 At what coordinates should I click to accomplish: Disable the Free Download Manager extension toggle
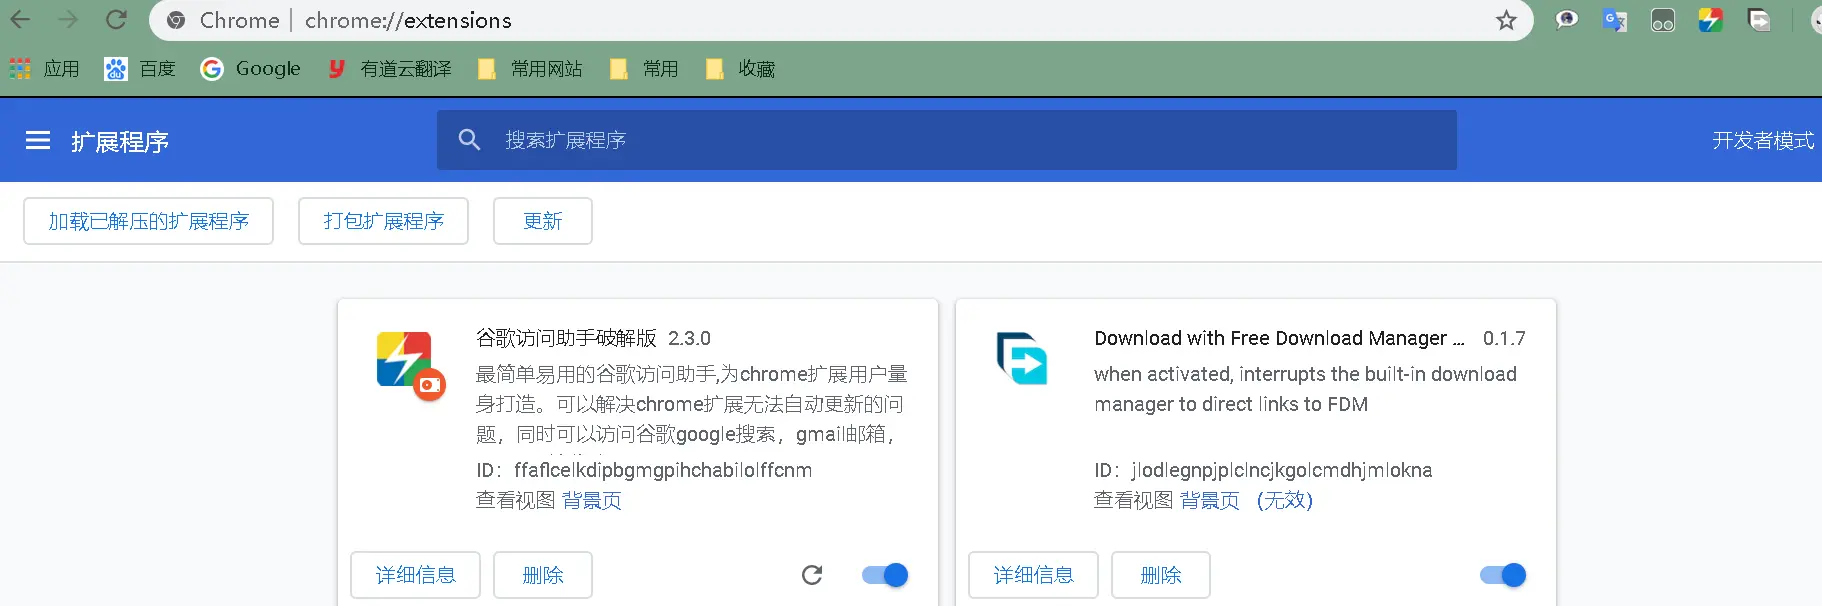point(1503,575)
